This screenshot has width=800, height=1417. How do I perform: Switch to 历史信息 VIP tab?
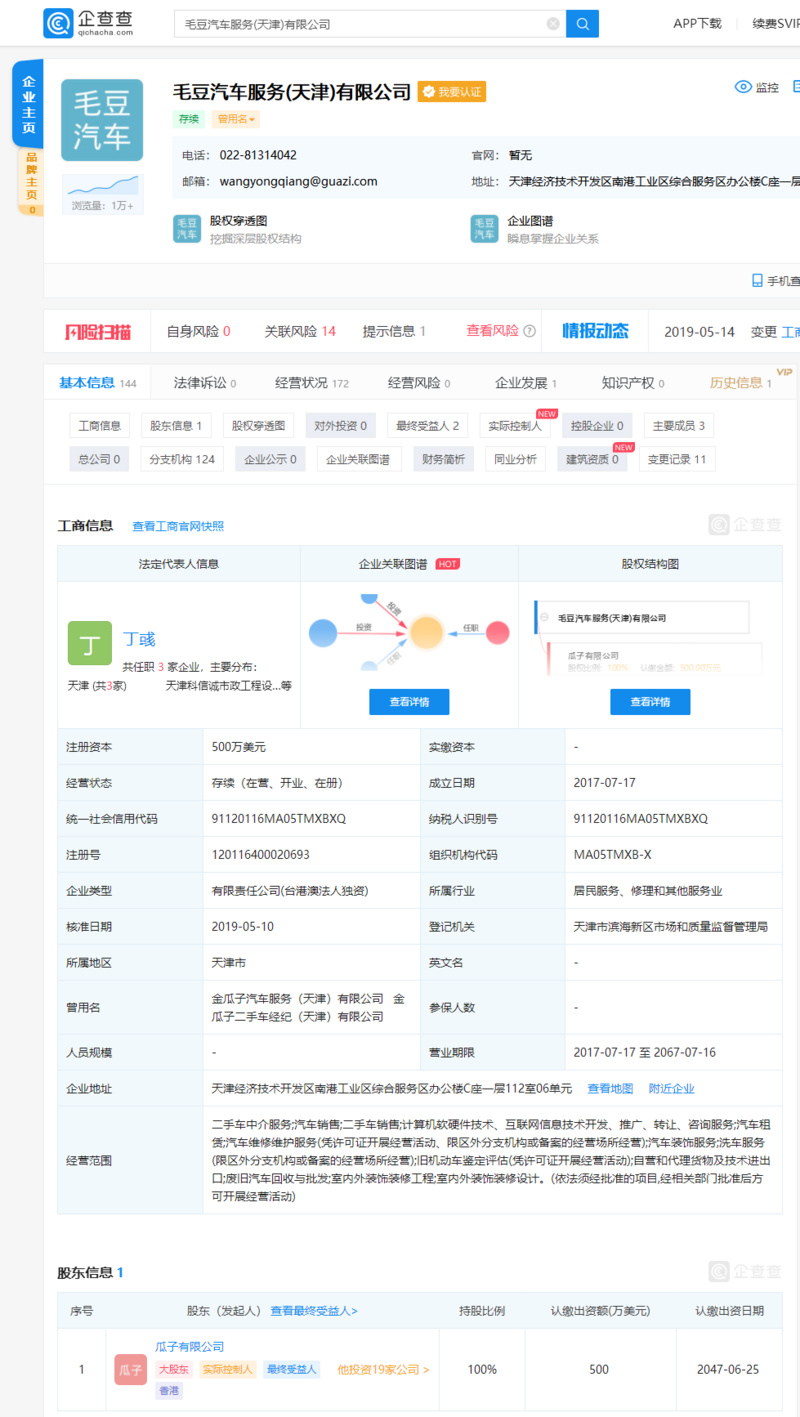[743, 382]
